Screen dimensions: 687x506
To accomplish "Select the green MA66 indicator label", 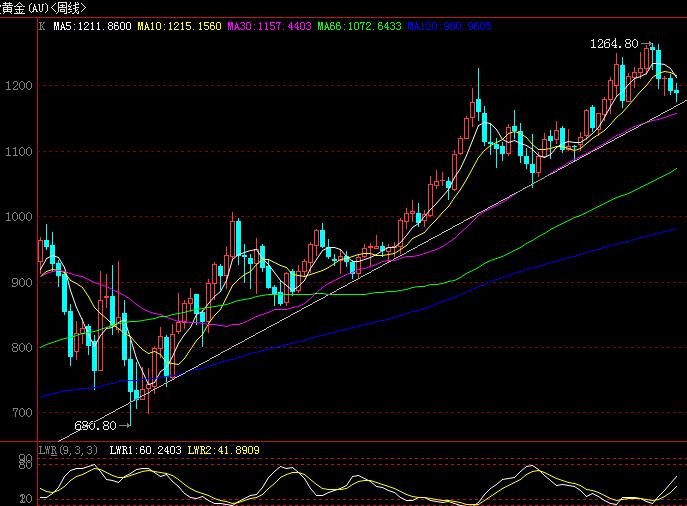I will click(360, 28).
